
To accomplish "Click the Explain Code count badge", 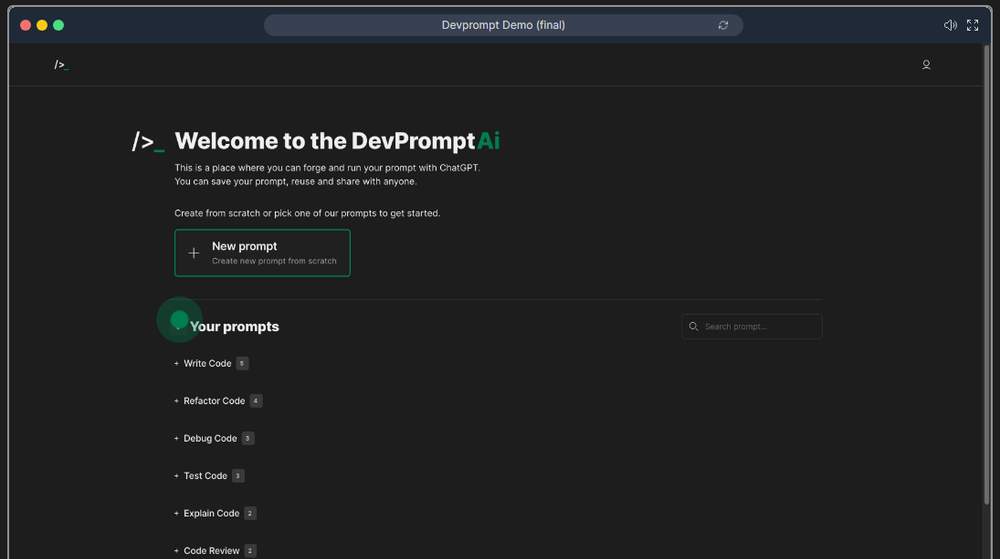I will pyautogui.click(x=250, y=513).
